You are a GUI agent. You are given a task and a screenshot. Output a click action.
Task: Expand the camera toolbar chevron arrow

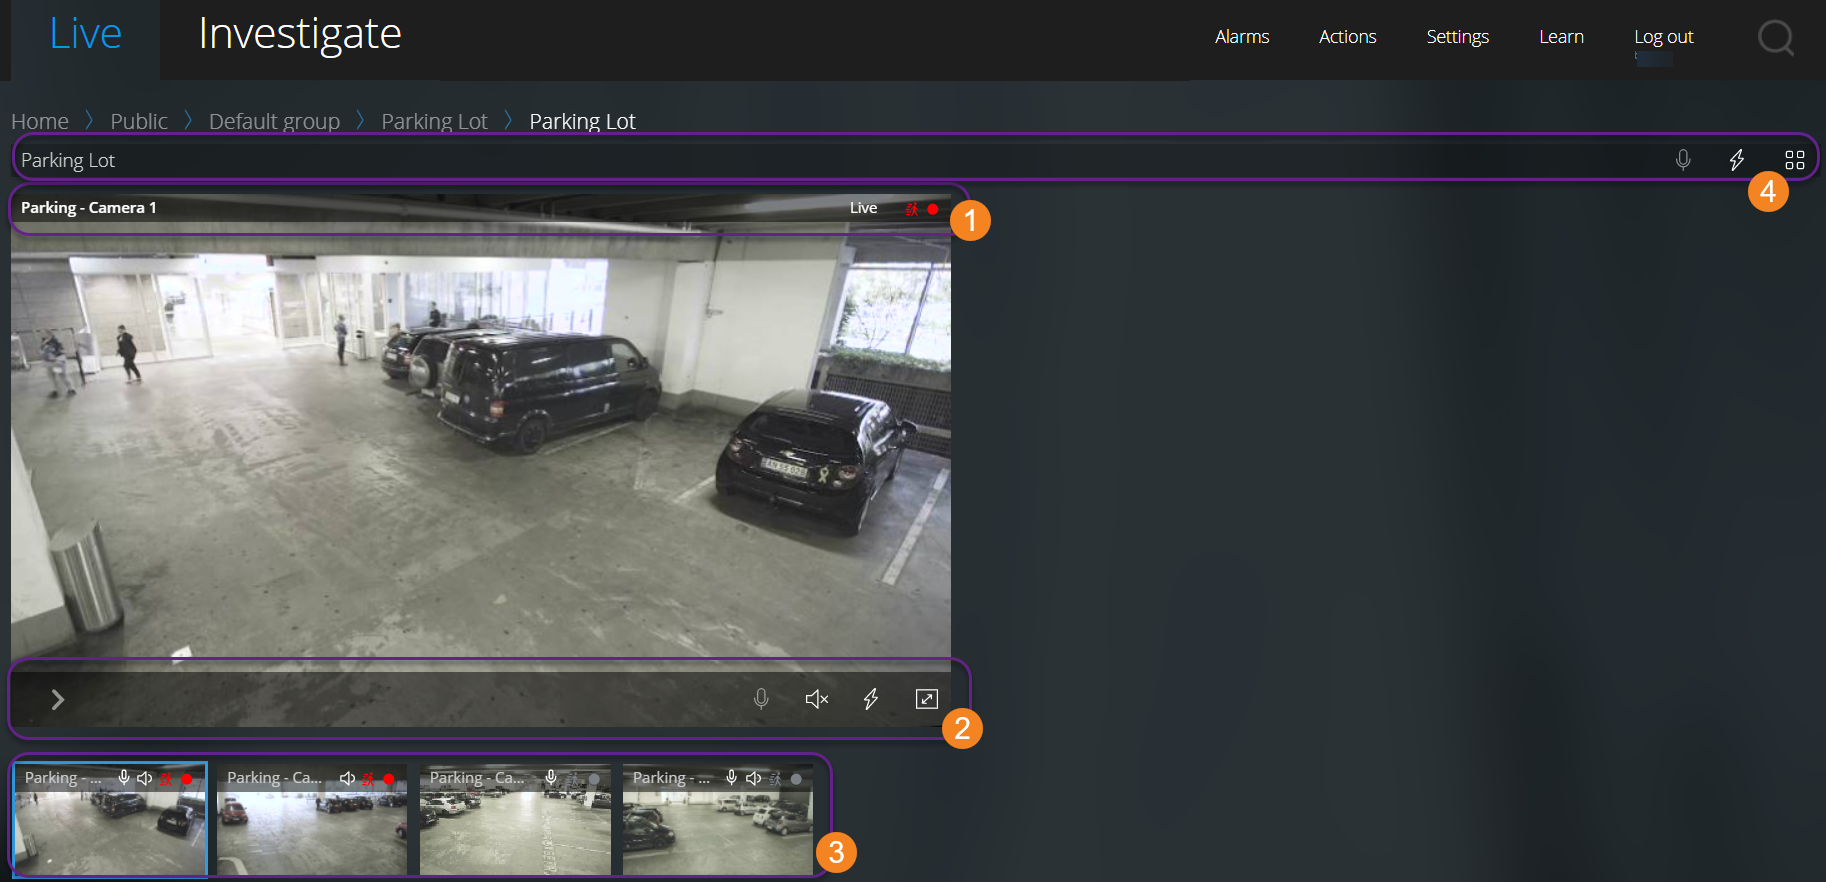coord(58,699)
